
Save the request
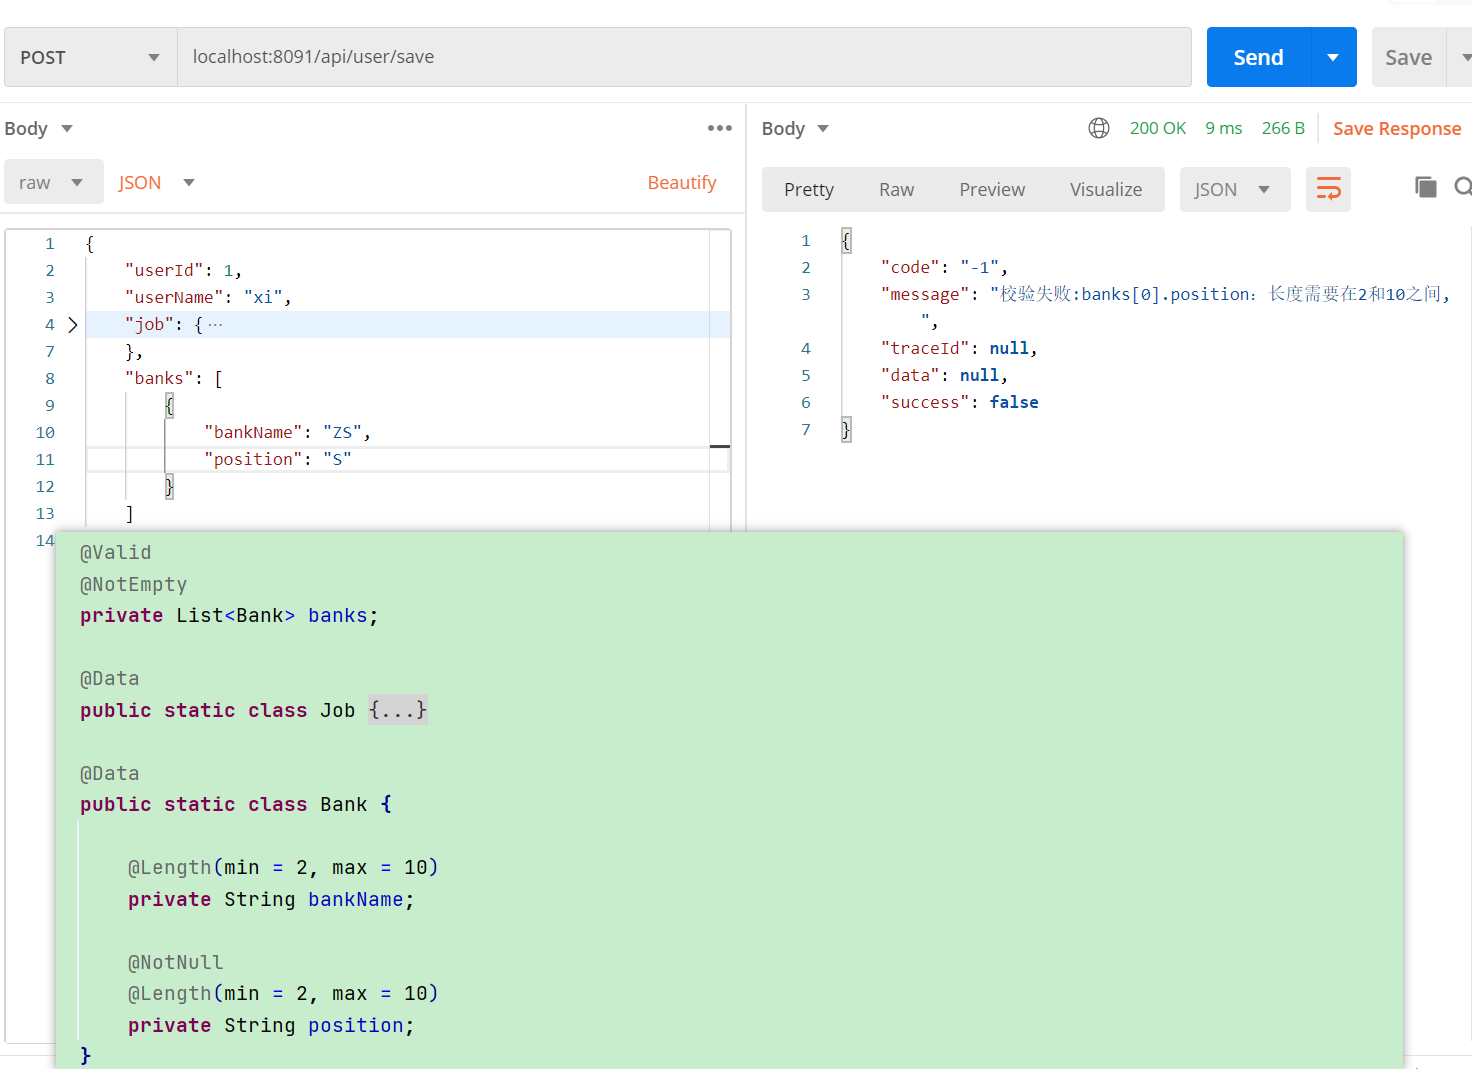tap(1408, 57)
